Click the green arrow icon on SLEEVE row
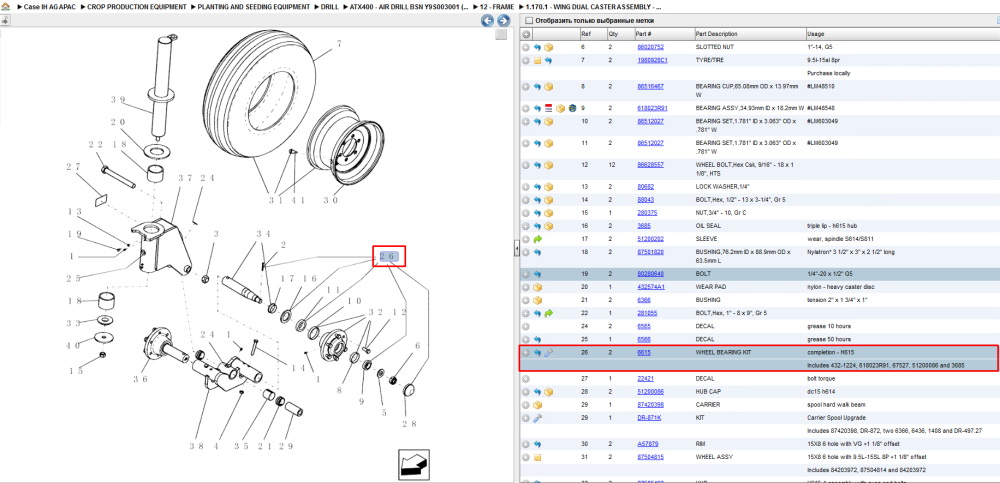Screen dimensions: 1000x483 (537, 239)
